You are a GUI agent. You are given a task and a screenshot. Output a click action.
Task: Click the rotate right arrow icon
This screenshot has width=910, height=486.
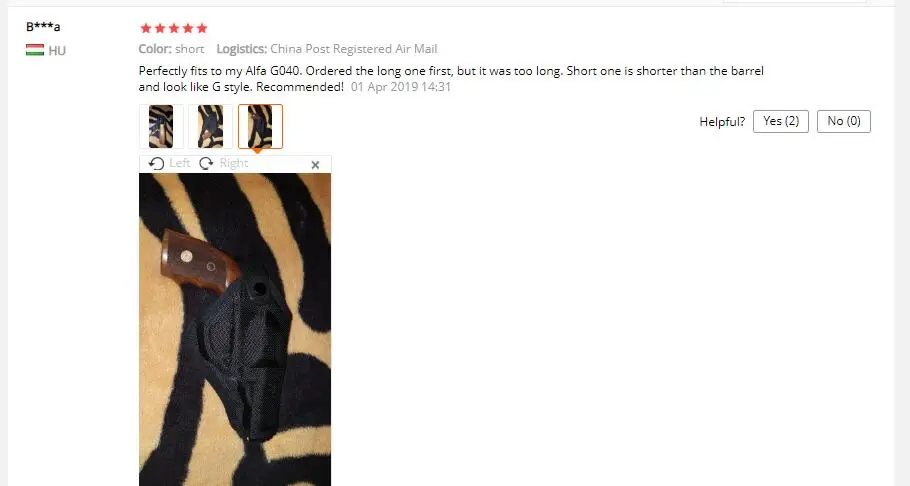206,164
